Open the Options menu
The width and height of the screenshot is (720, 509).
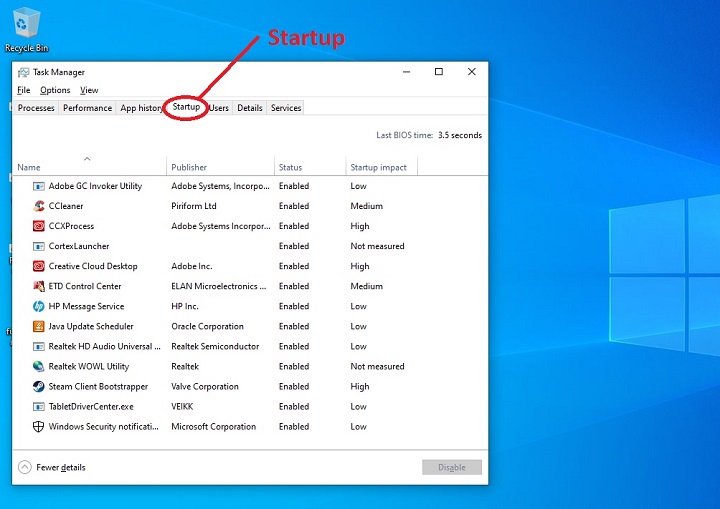(55, 90)
